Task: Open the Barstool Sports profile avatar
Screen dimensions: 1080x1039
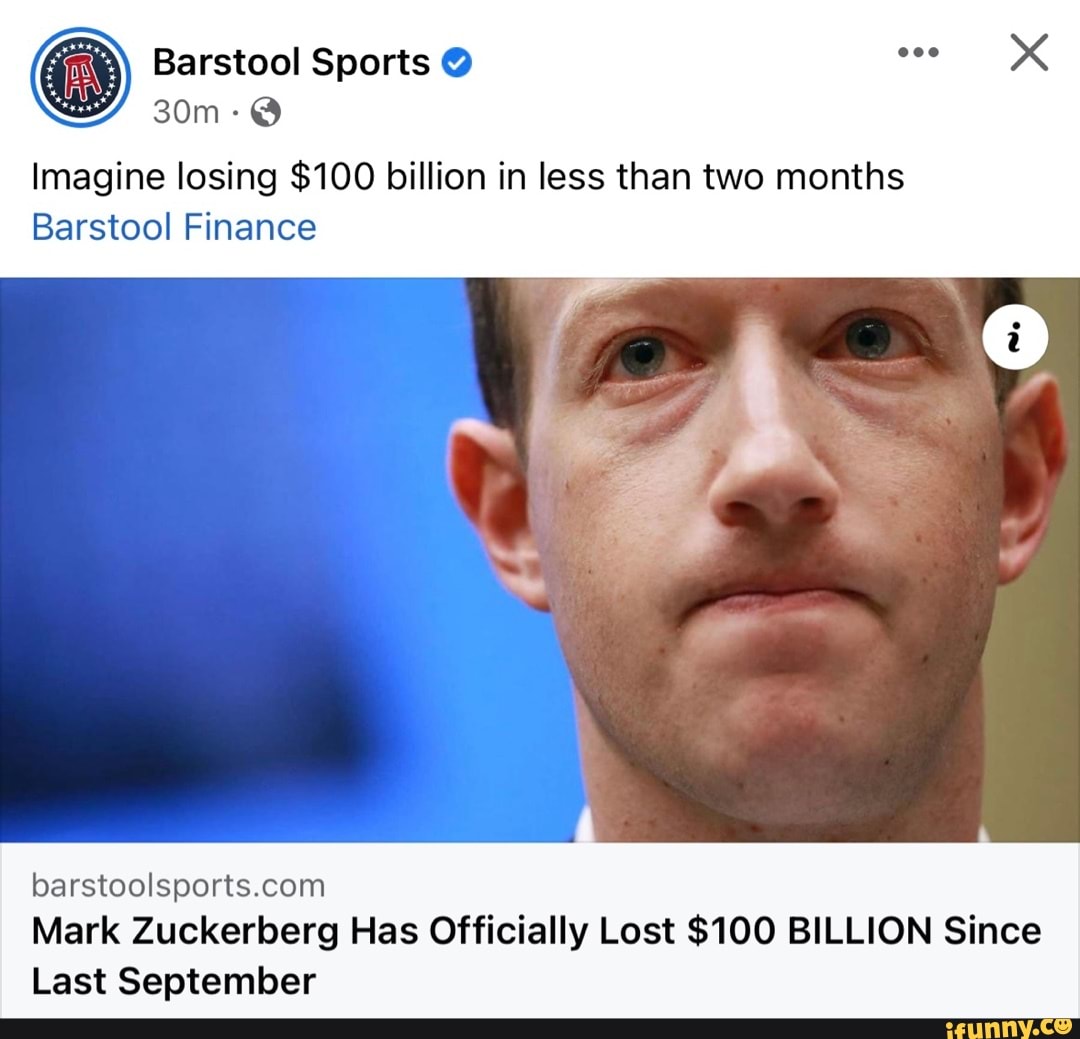Action: [x=81, y=77]
